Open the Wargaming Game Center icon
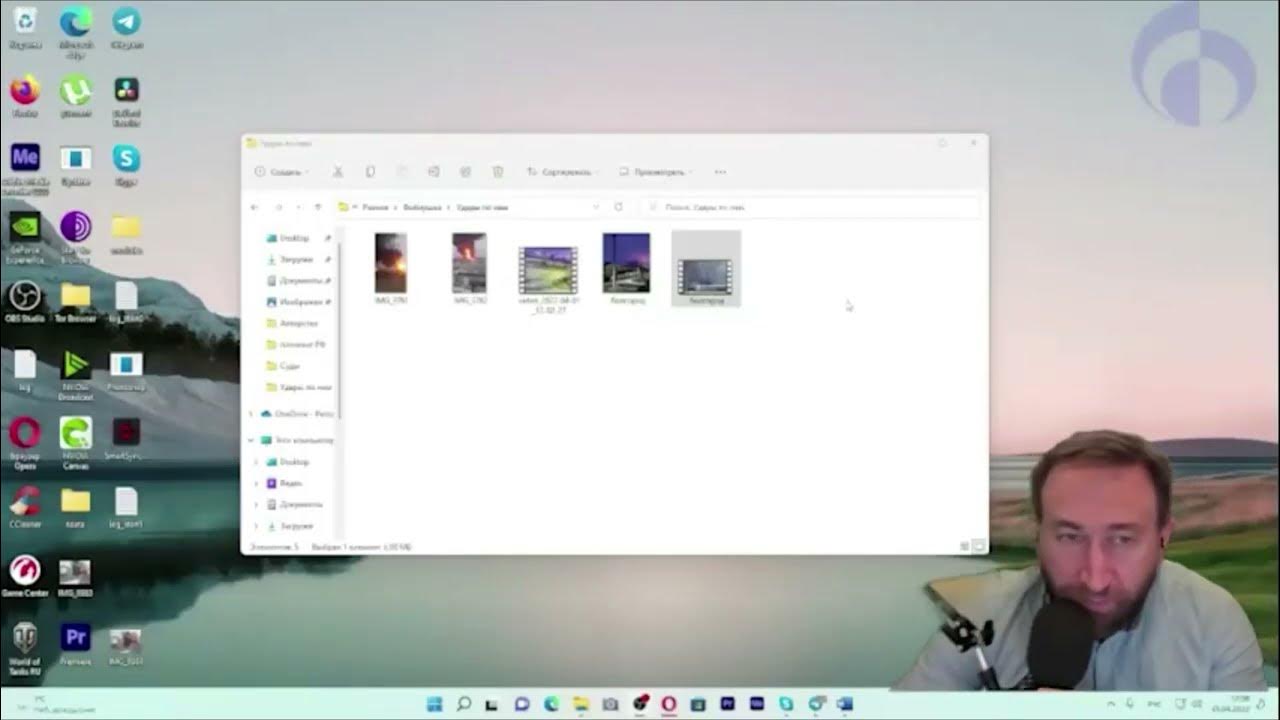This screenshot has width=1280, height=720. tap(25, 576)
